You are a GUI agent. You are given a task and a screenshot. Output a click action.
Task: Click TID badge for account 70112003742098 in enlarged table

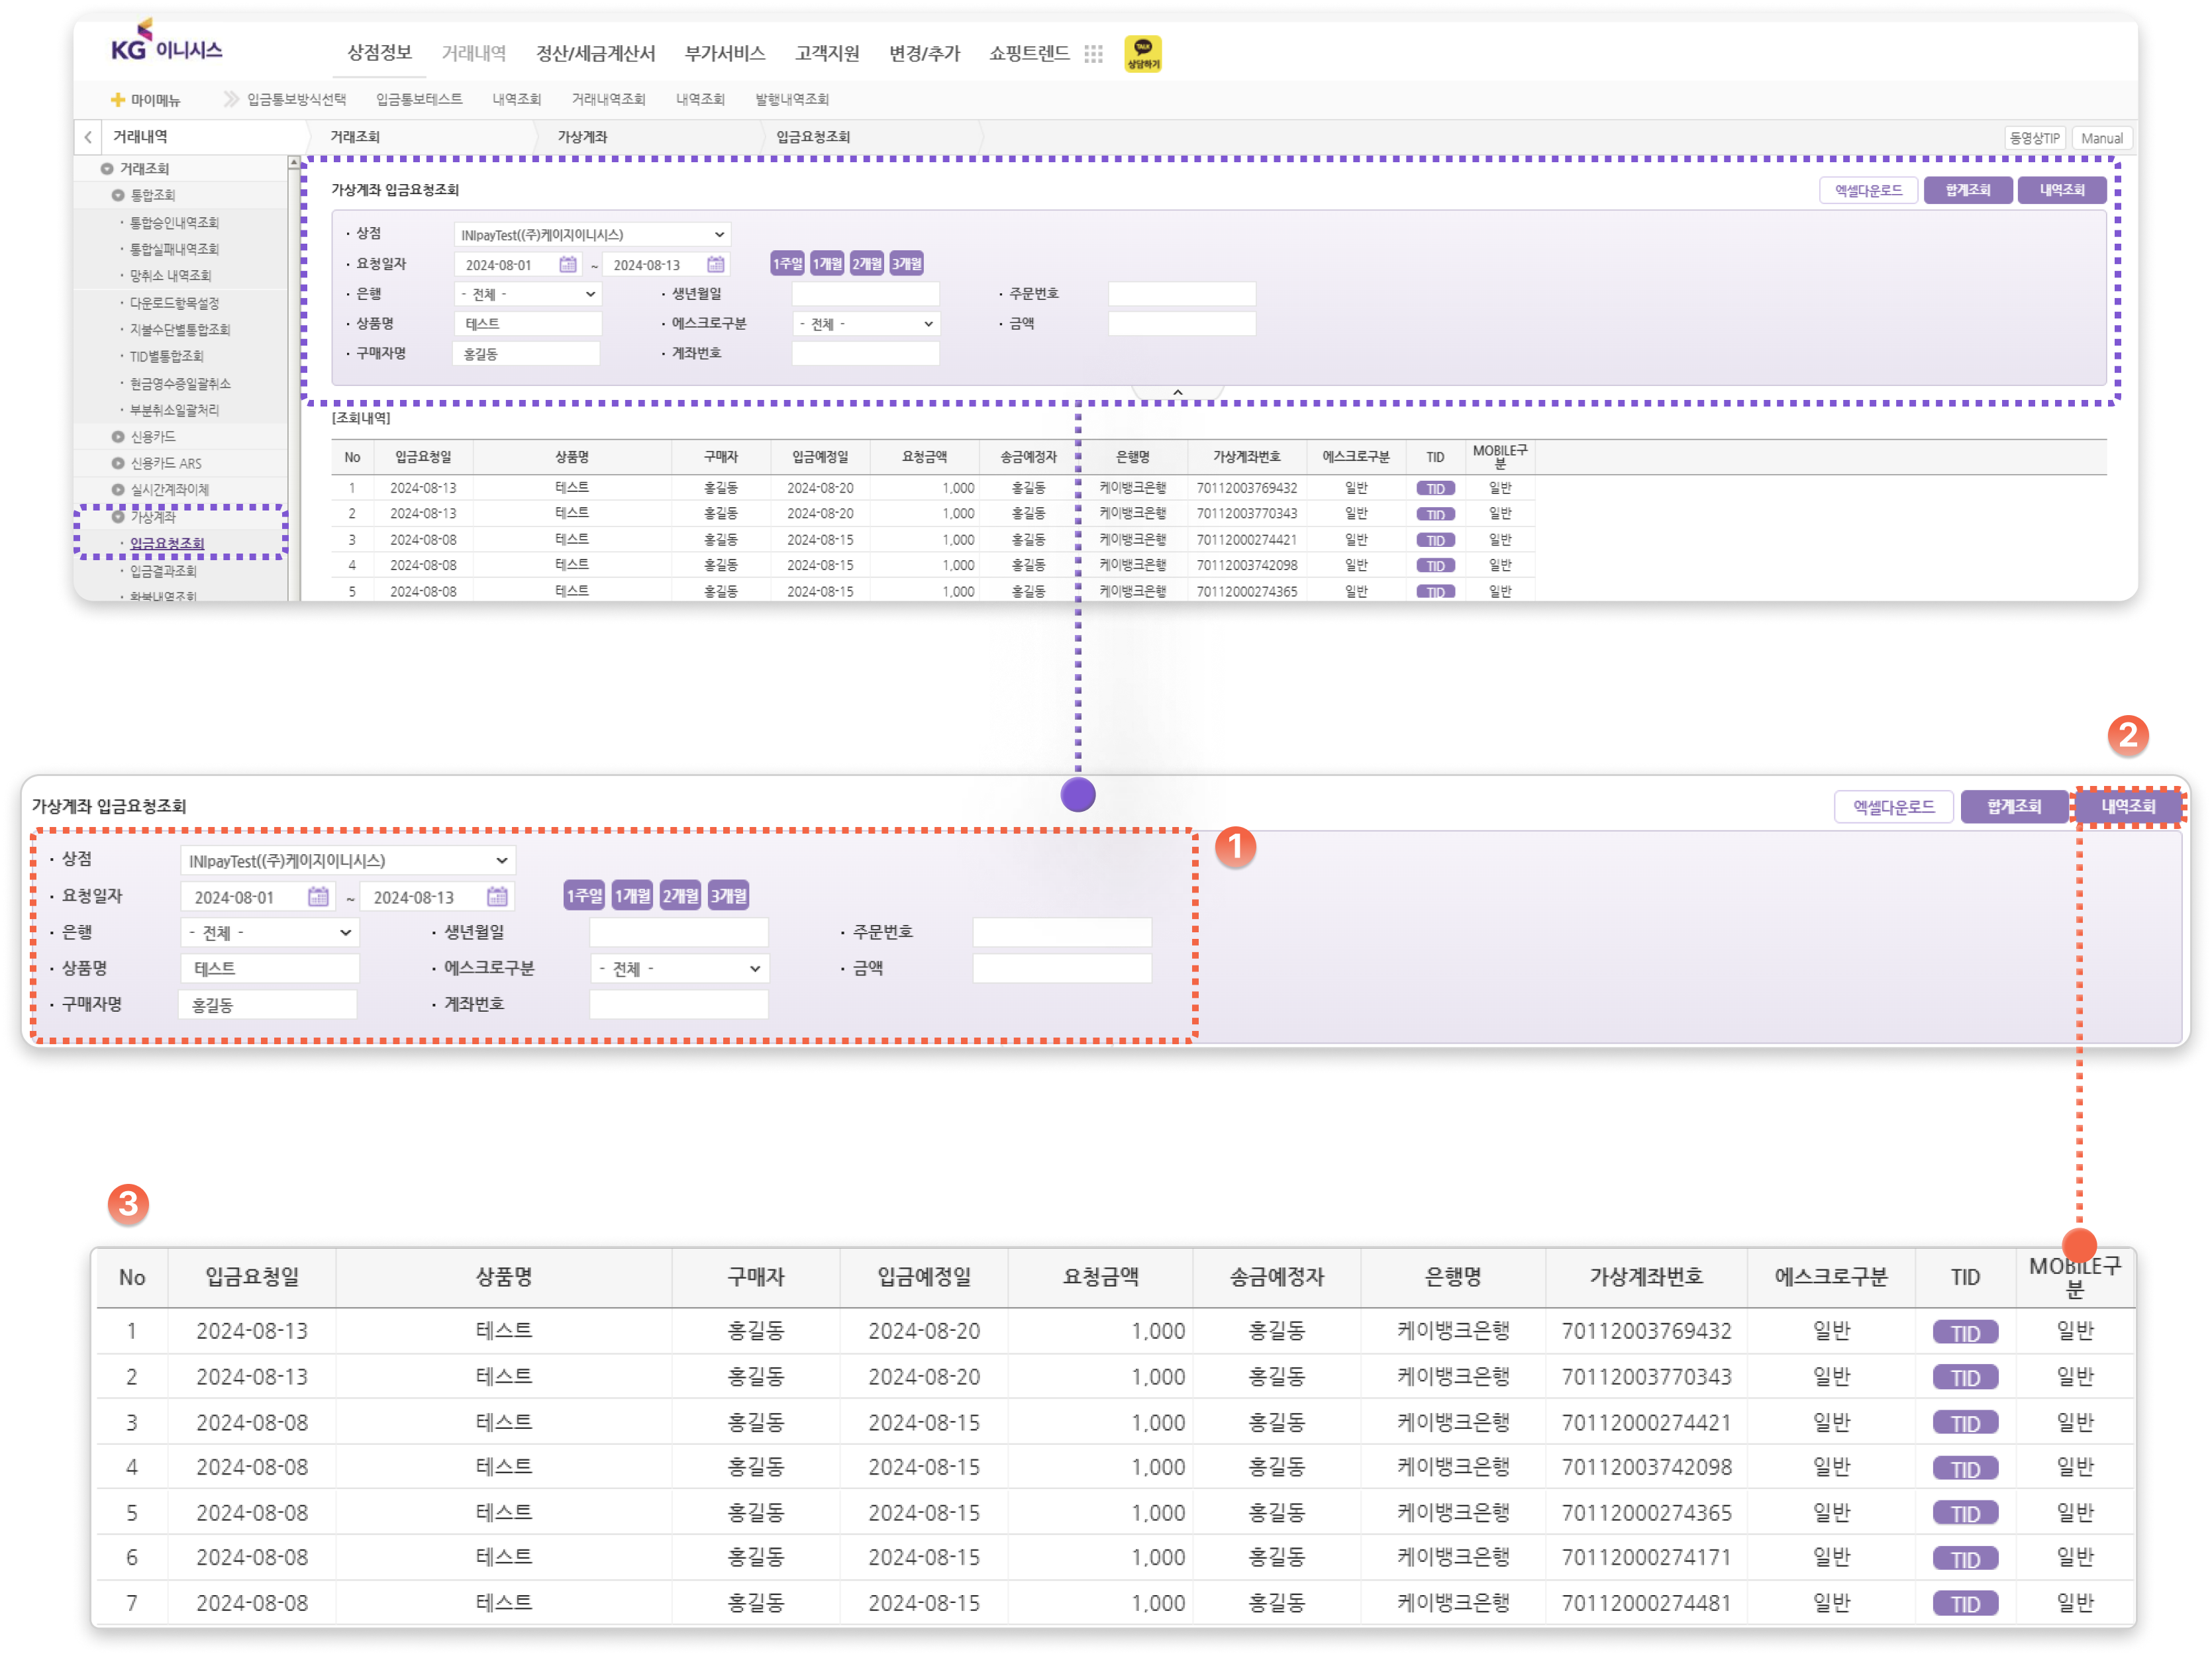[x=1964, y=1468]
